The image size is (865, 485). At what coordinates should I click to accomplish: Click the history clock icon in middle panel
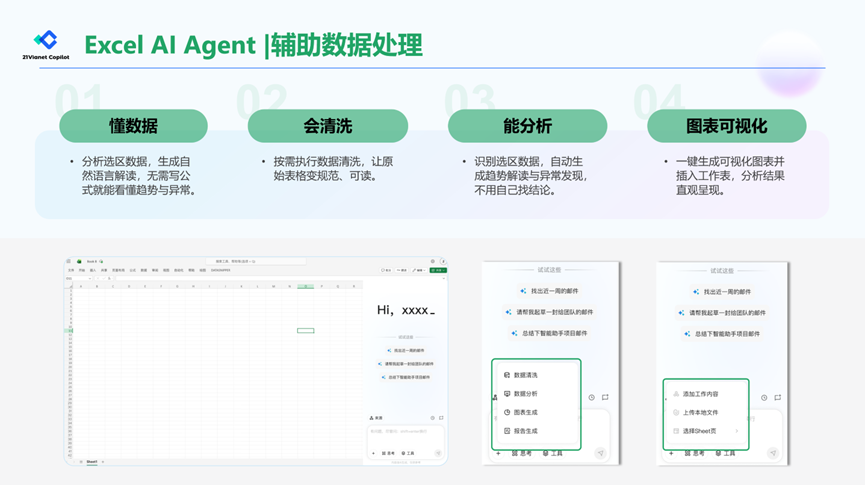[591, 397]
